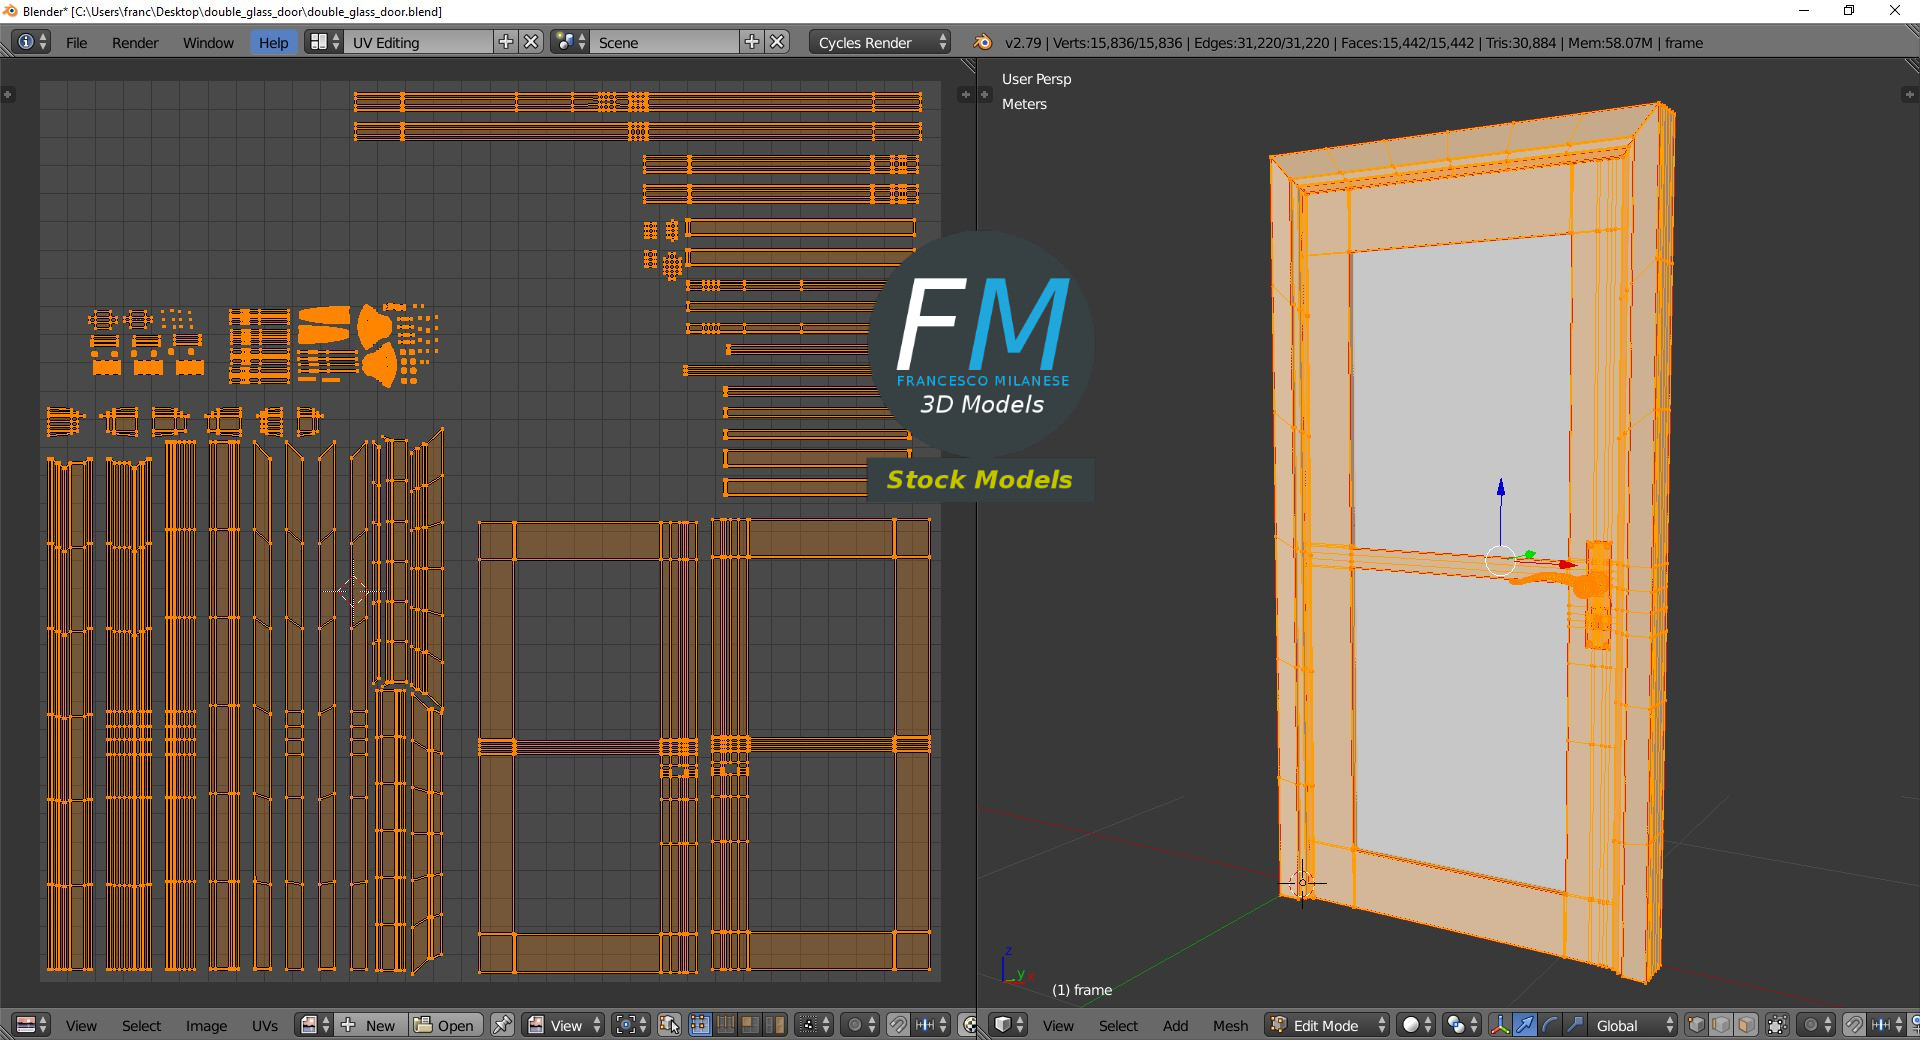
Task: Open the Mesh menu
Action: pos(1230,1025)
